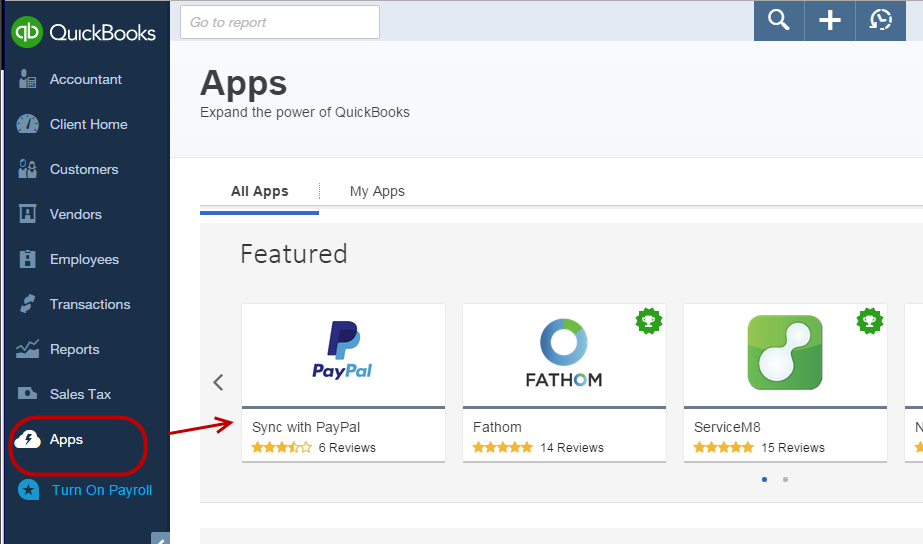Open the Sync with PayPal title
The height and width of the screenshot is (544, 923).
click(306, 427)
